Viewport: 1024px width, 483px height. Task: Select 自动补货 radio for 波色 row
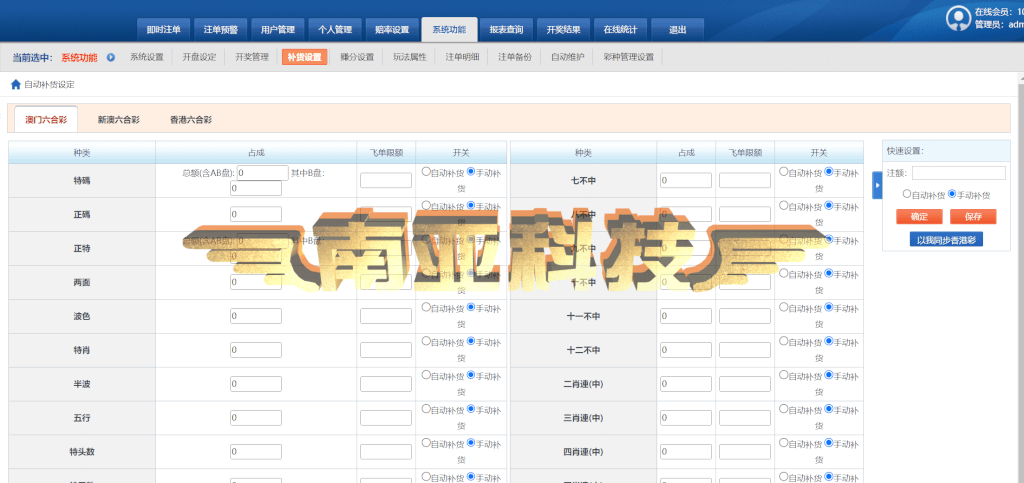pyautogui.click(x=426, y=307)
